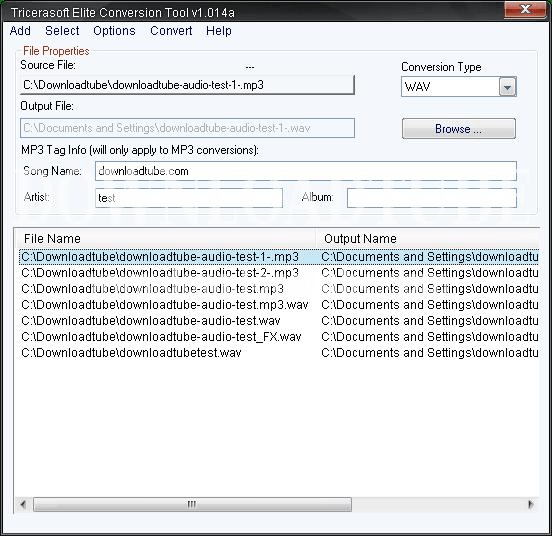Image resolution: width=552 pixels, height=536 pixels.
Task: Click the Output Name column header
Action: pos(428,238)
